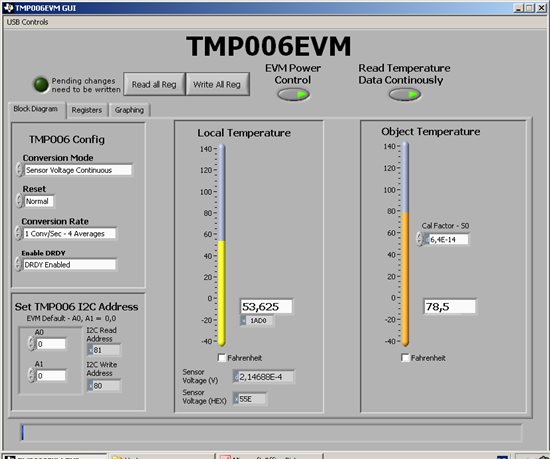Image resolution: width=550 pixels, height=459 pixels.
Task: Enable Fahrenheit for Local Temperature
Action: (222, 358)
